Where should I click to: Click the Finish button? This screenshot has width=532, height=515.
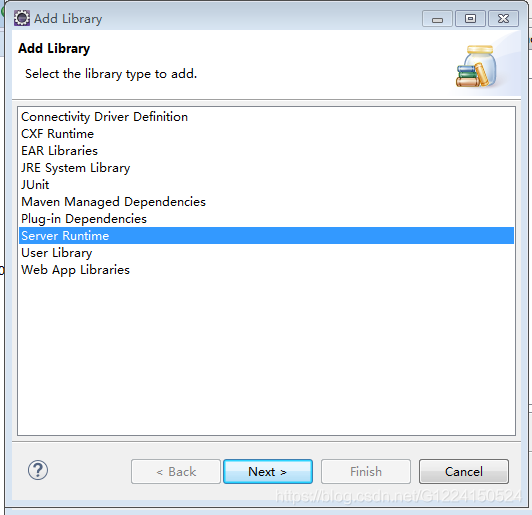click(366, 472)
